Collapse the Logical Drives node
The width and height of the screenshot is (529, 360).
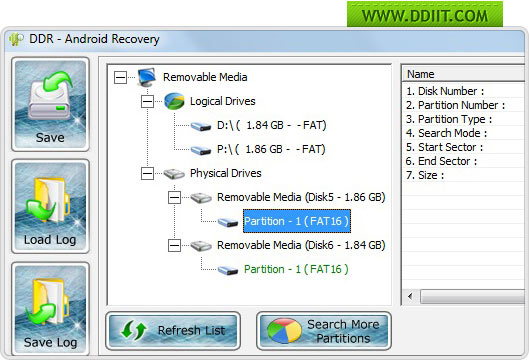(147, 102)
